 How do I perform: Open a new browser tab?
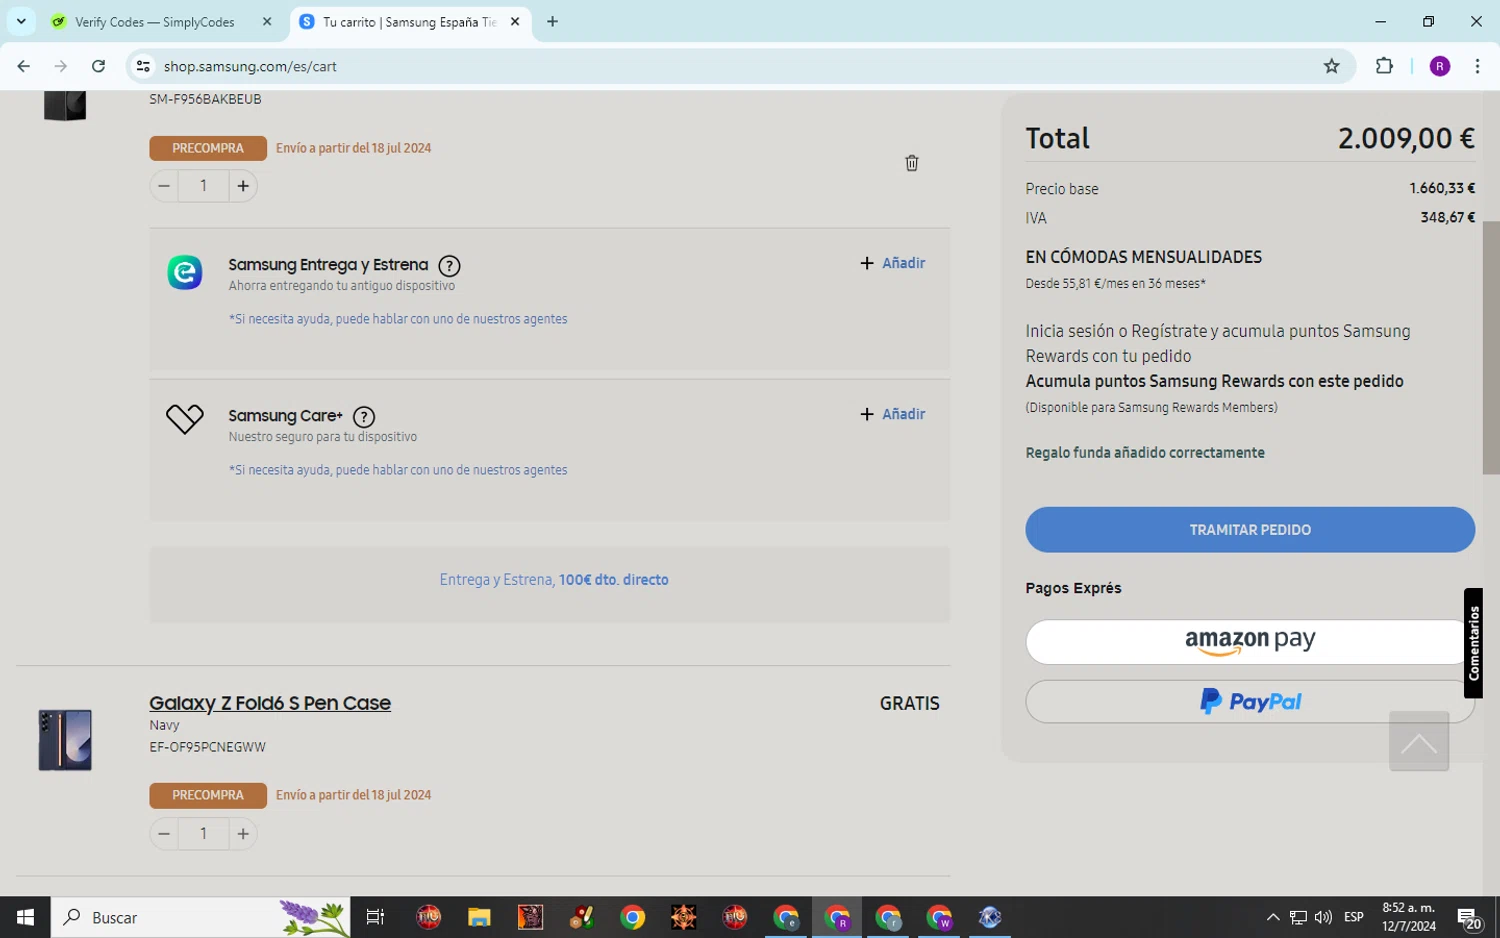(x=552, y=22)
